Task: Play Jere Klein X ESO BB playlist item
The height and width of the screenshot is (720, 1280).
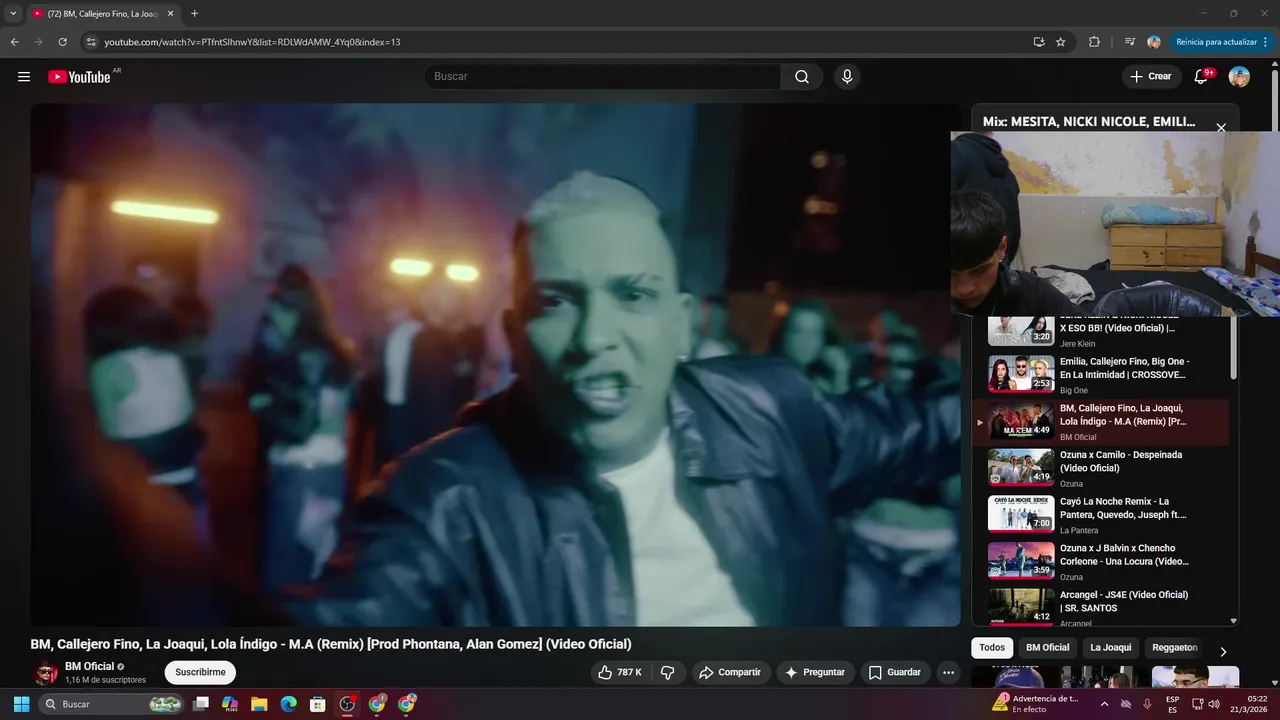Action: tap(1100, 333)
